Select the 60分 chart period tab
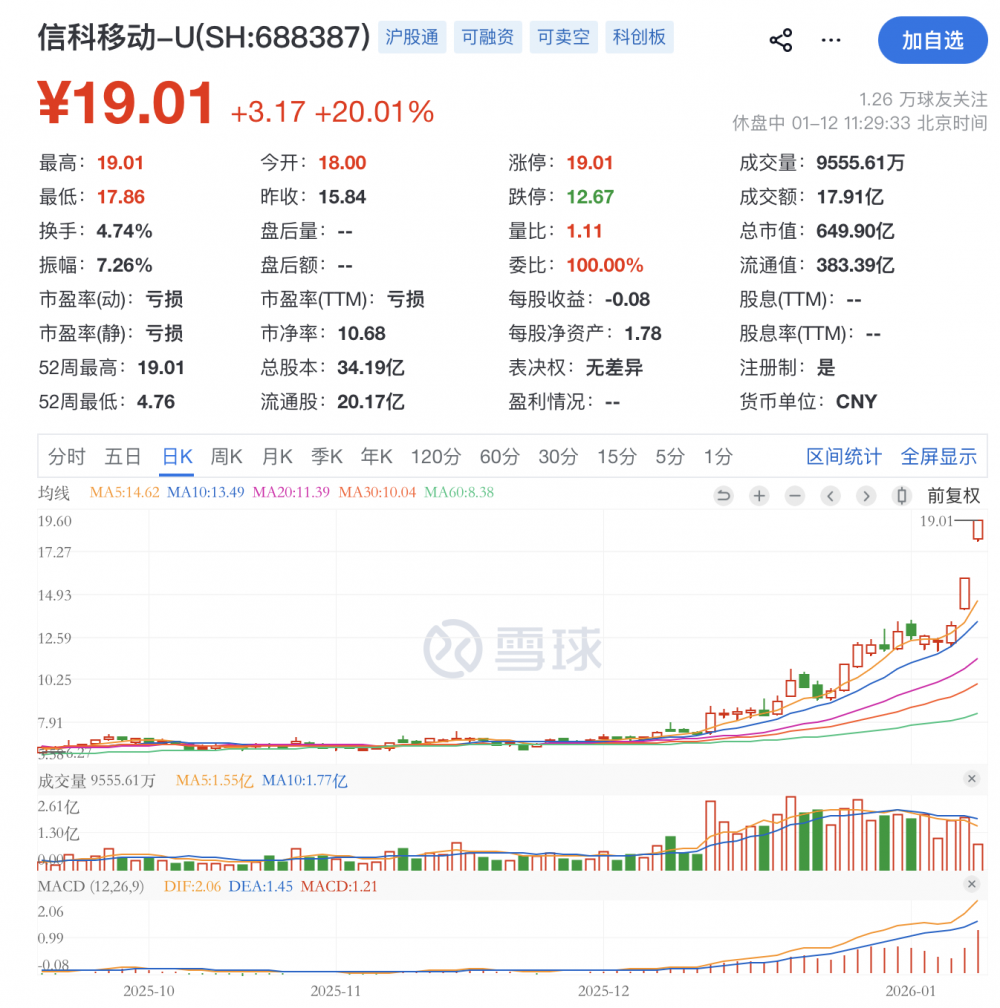1000x1008 pixels. pyautogui.click(x=499, y=457)
